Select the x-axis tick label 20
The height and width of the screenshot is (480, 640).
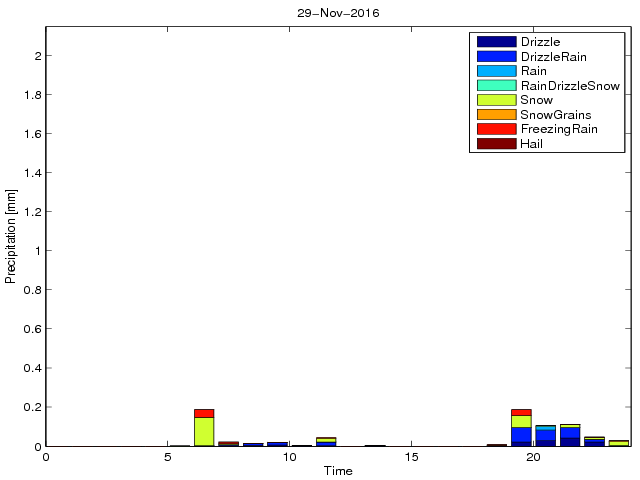(533, 457)
